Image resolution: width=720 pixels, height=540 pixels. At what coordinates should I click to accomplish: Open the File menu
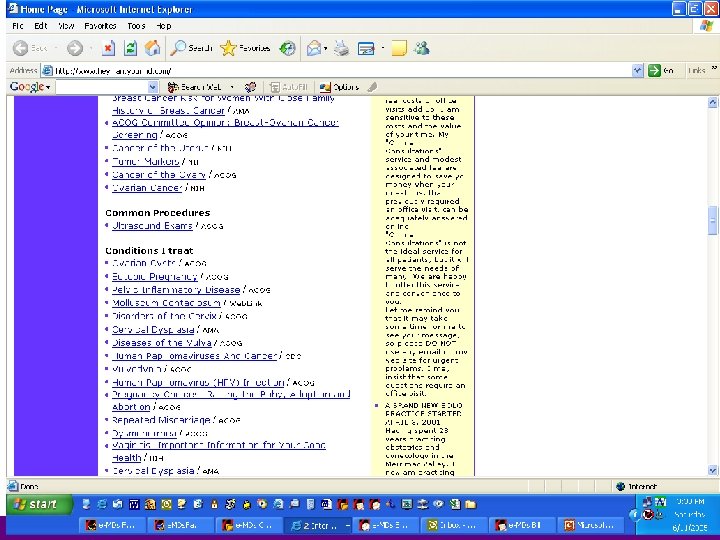[x=17, y=26]
